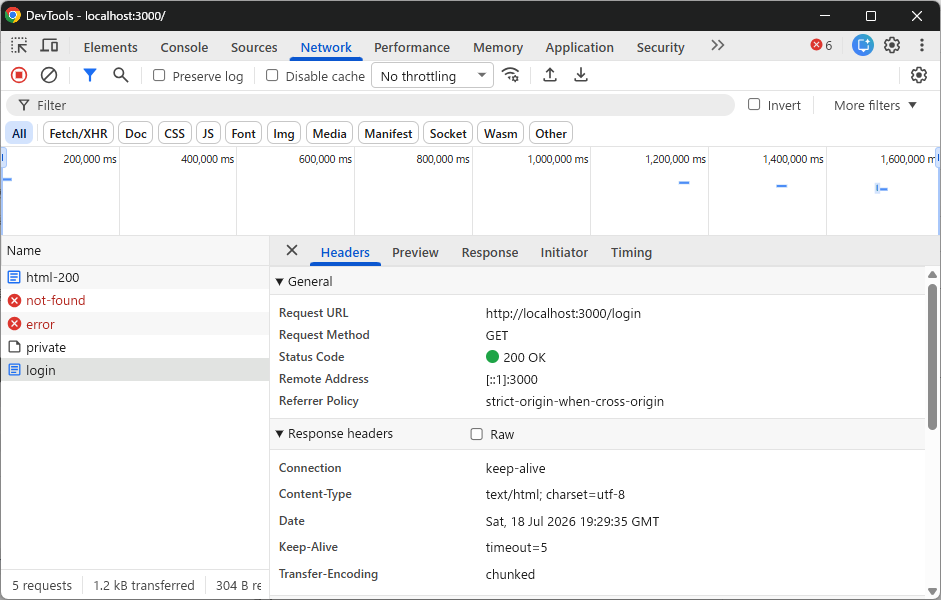Viewport: 941px width, 600px height.
Task: Stop recording network log
Action: pos(19,76)
